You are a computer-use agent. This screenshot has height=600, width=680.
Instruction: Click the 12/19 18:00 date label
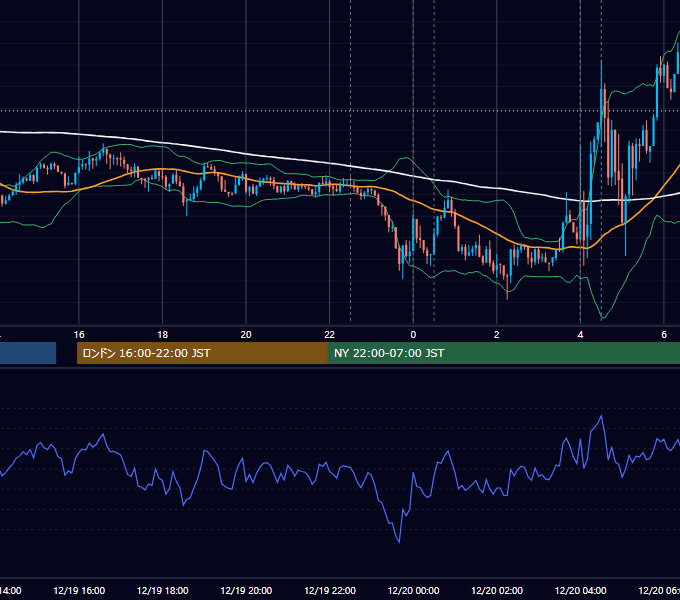point(163,590)
